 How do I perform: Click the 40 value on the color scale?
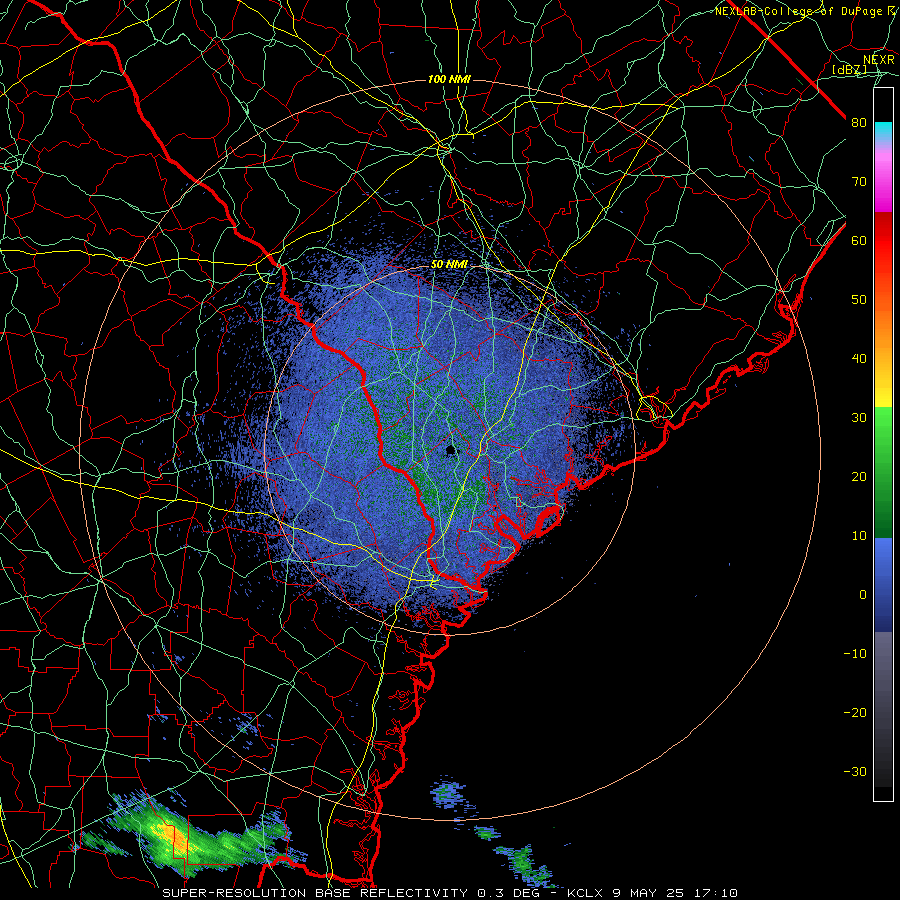pos(859,359)
